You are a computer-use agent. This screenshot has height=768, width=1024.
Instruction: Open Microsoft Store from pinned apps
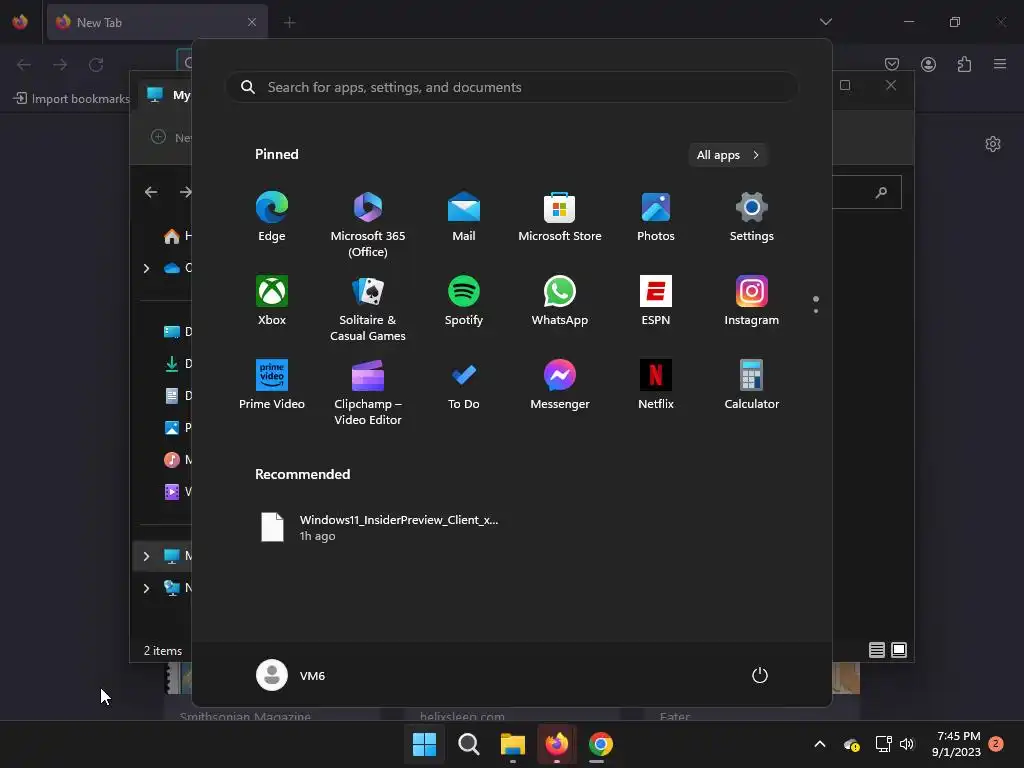[560, 217]
